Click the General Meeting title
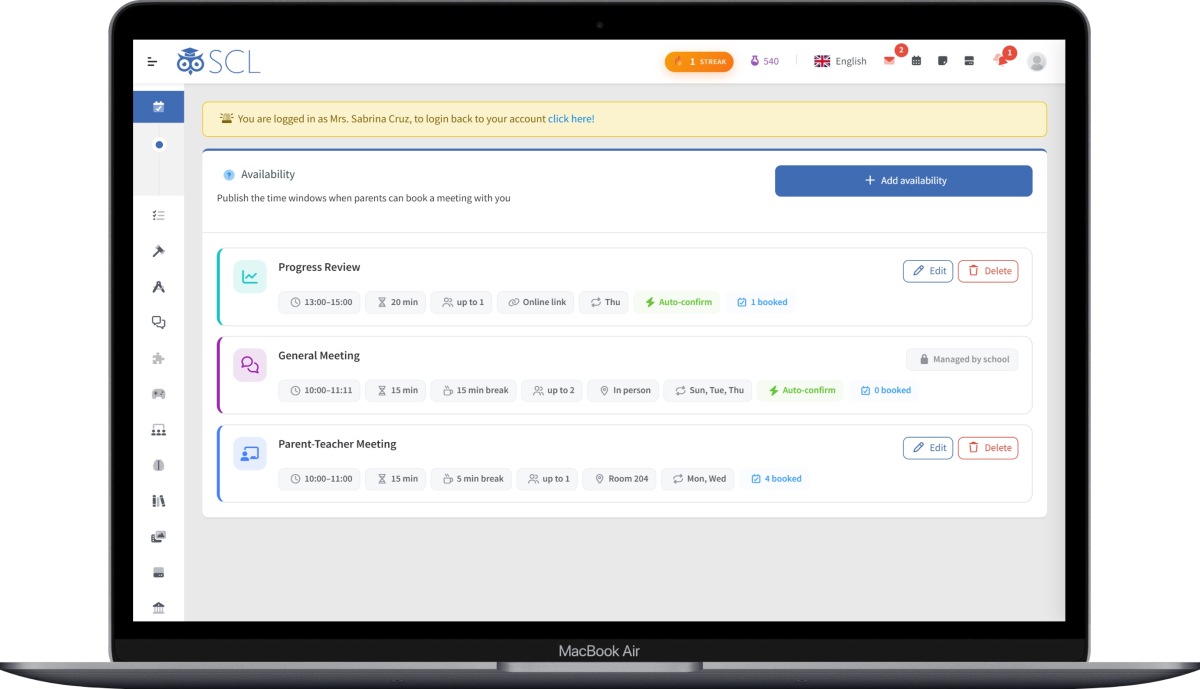 (319, 355)
